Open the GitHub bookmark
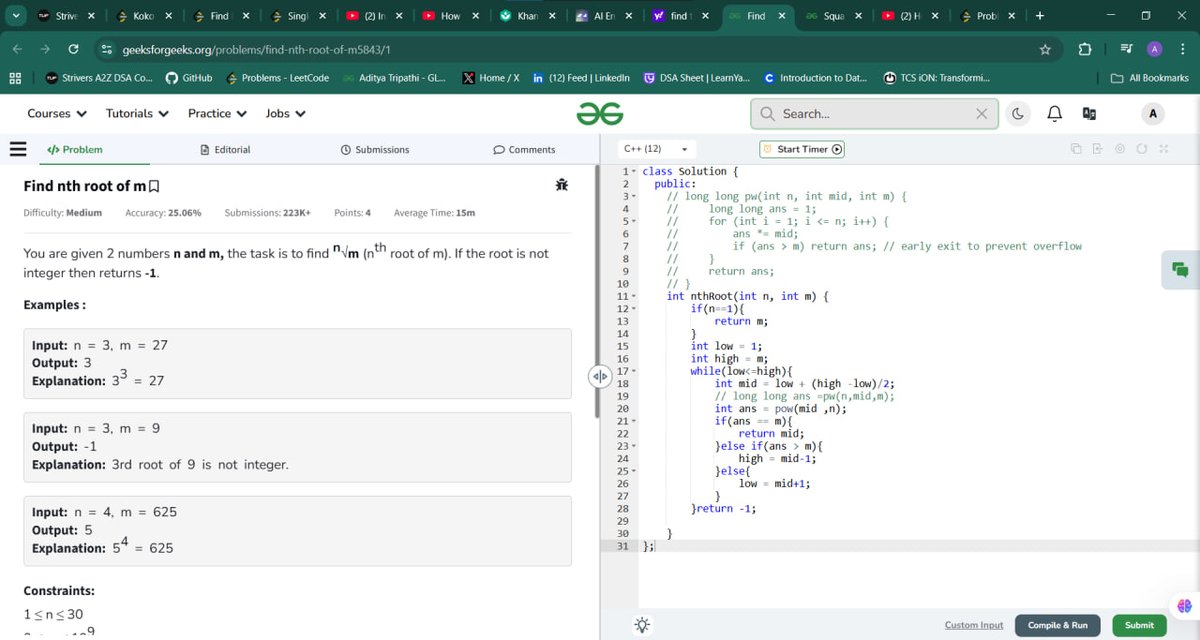 (x=187, y=78)
